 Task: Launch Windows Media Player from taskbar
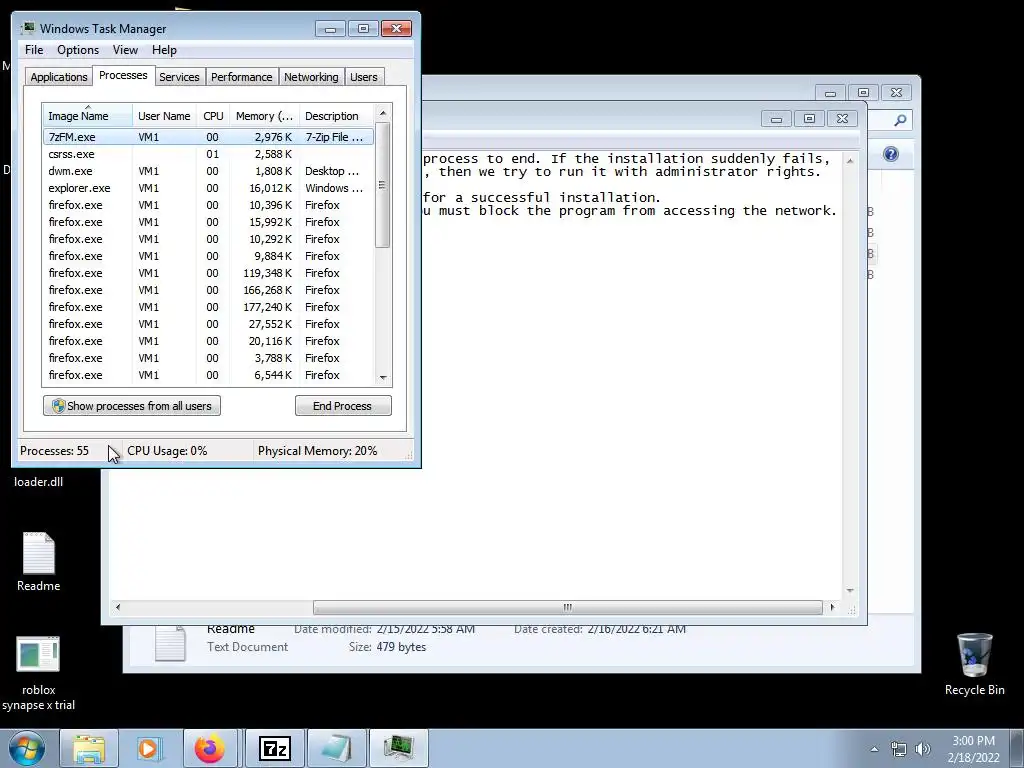coord(150,748)
